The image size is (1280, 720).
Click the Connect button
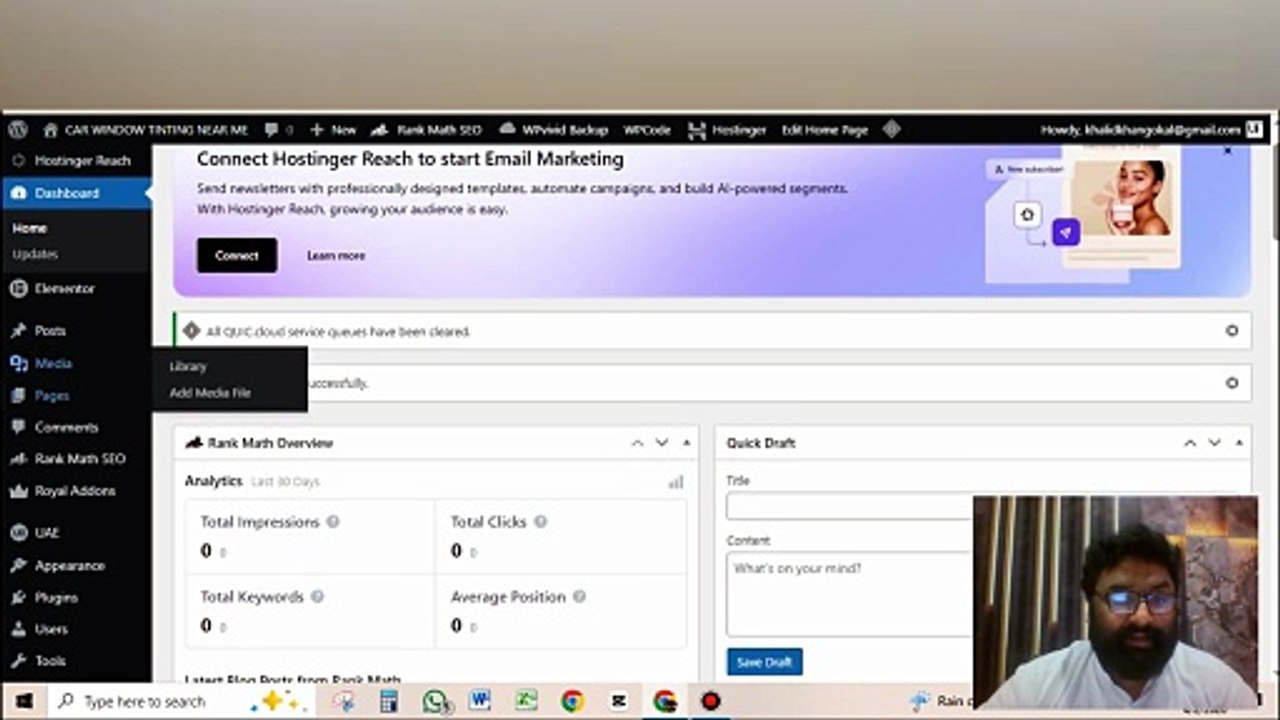(x=237, y=255)
